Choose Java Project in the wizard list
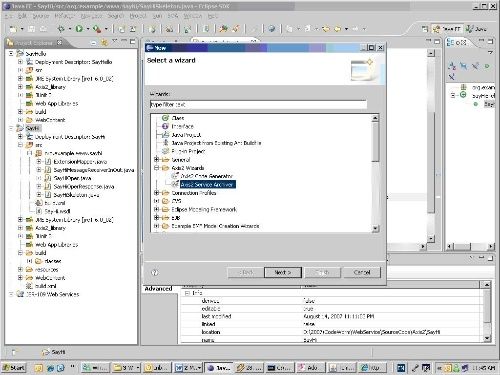This screenshot has height=375, width=500. [186, 135]
